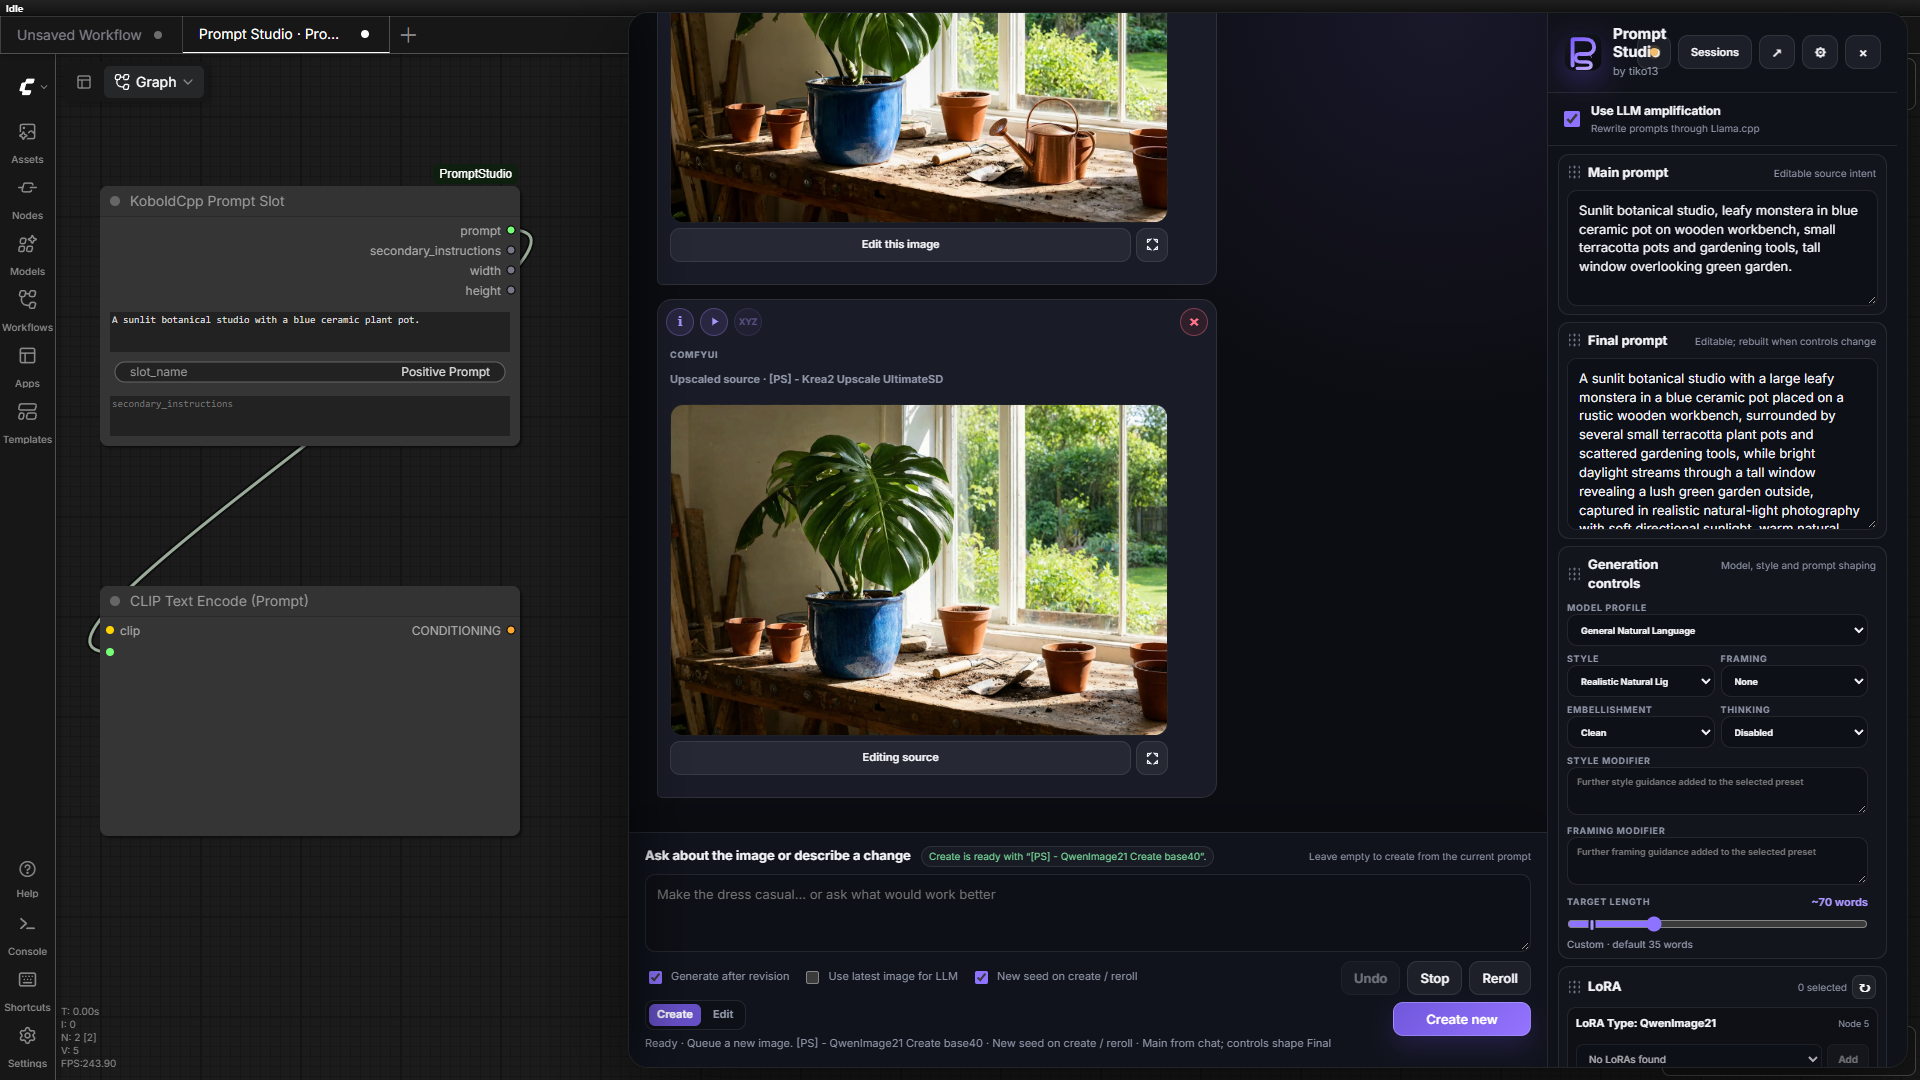
Task: Toggle Use LLM amplification checkbox
Action: [1572, 119]
